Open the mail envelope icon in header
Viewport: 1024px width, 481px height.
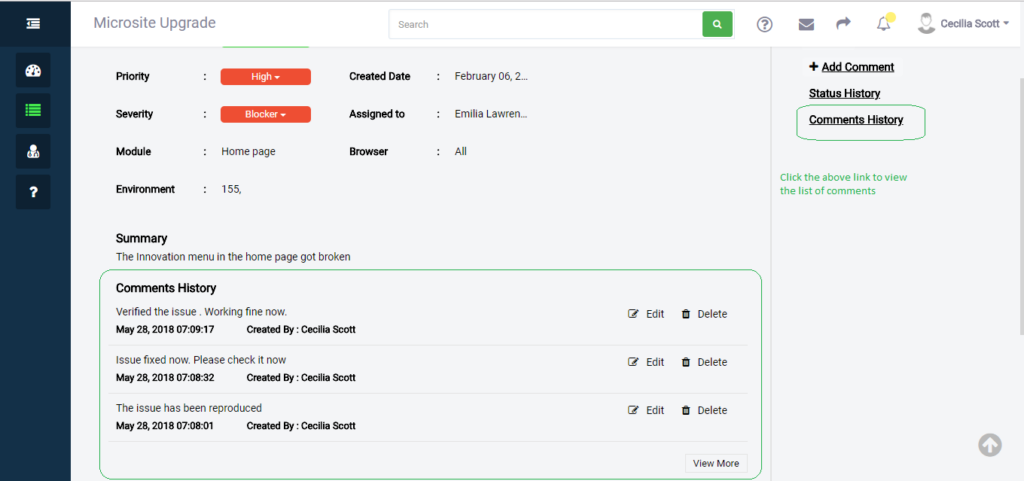(x=806, y=24)
